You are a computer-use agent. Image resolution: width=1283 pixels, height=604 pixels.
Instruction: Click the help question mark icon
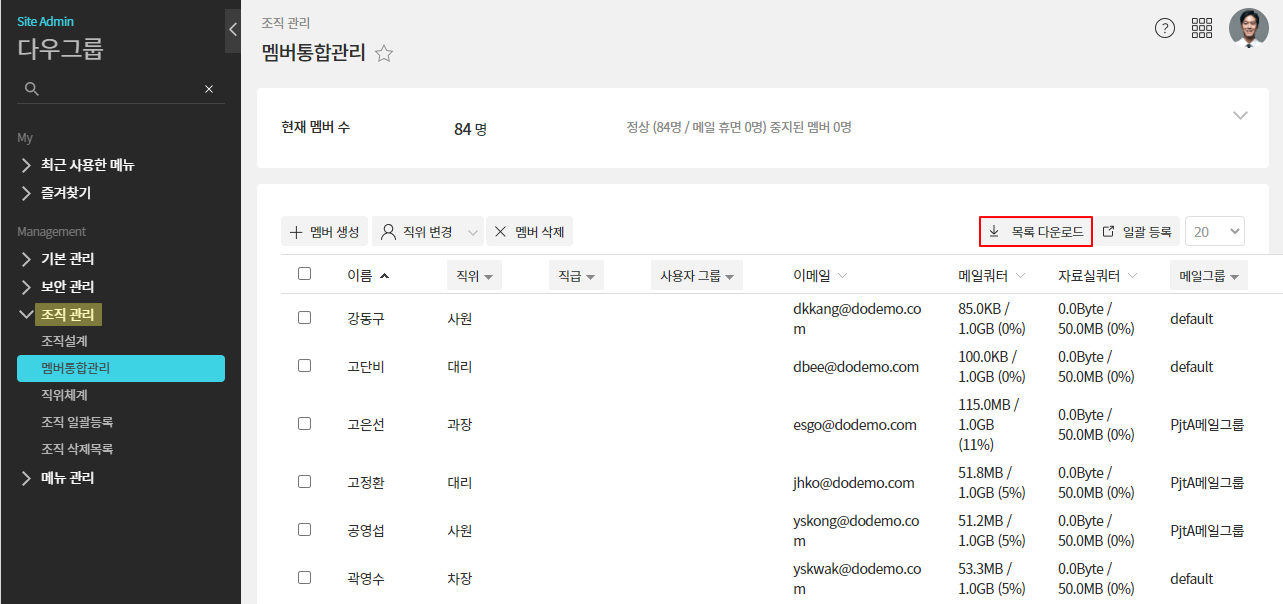coord(1165,28)
